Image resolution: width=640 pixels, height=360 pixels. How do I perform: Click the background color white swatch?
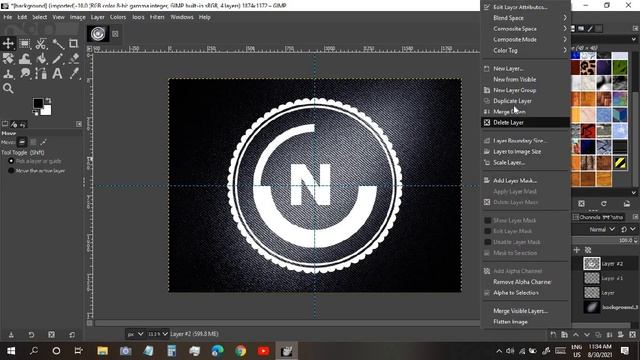click(x=47, y=111)
